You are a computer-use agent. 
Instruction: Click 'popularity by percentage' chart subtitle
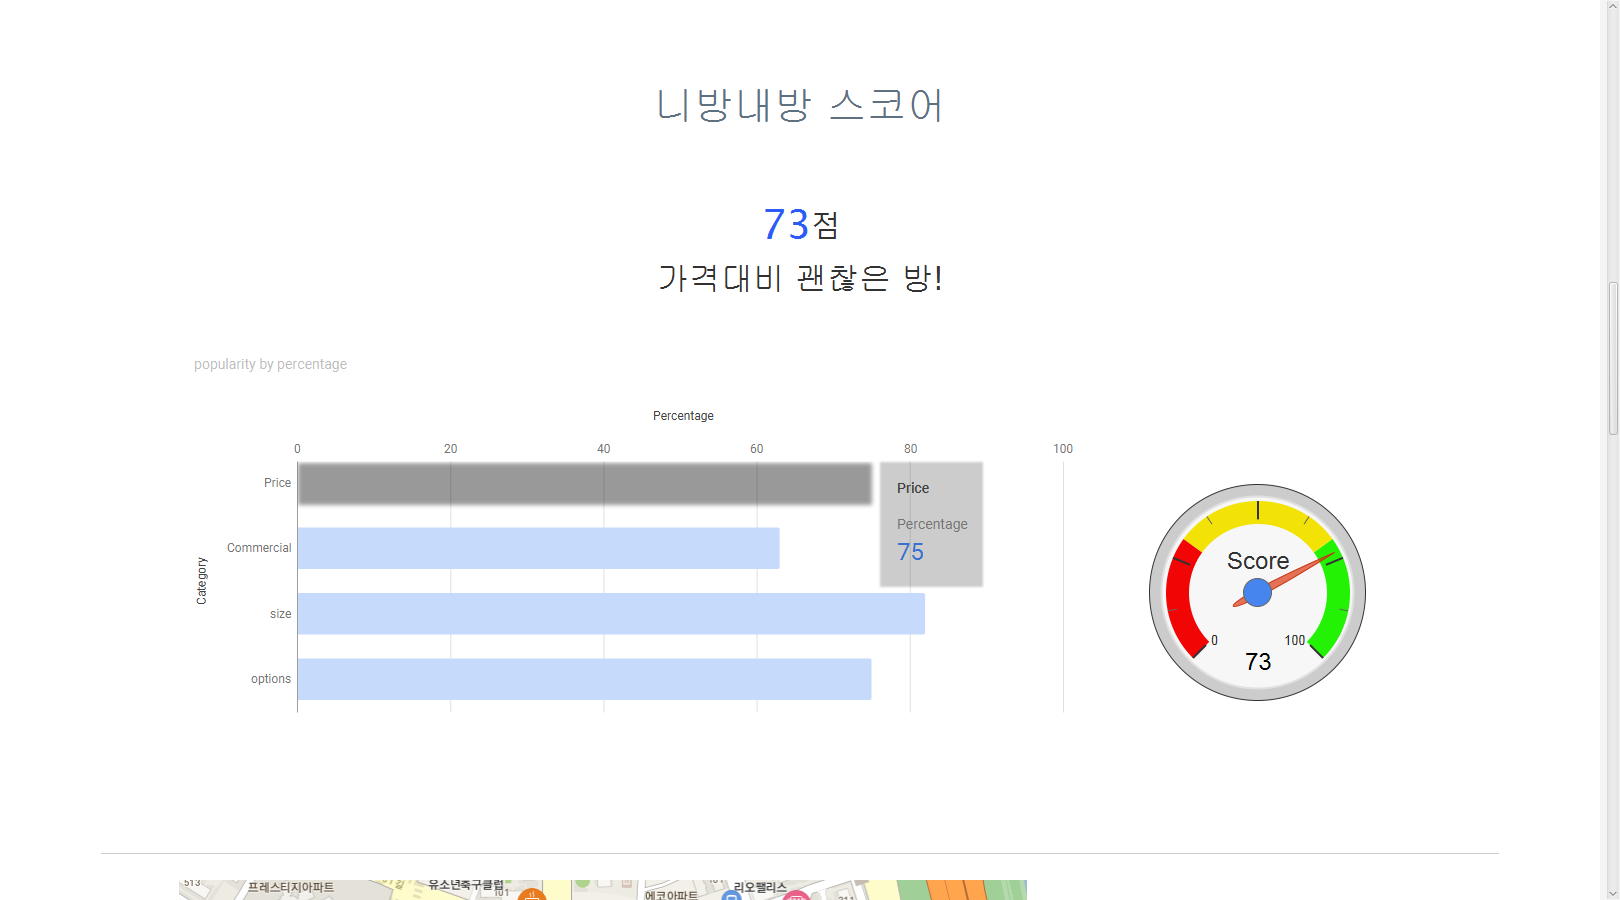pyautogui.click(x=270, y=364)
